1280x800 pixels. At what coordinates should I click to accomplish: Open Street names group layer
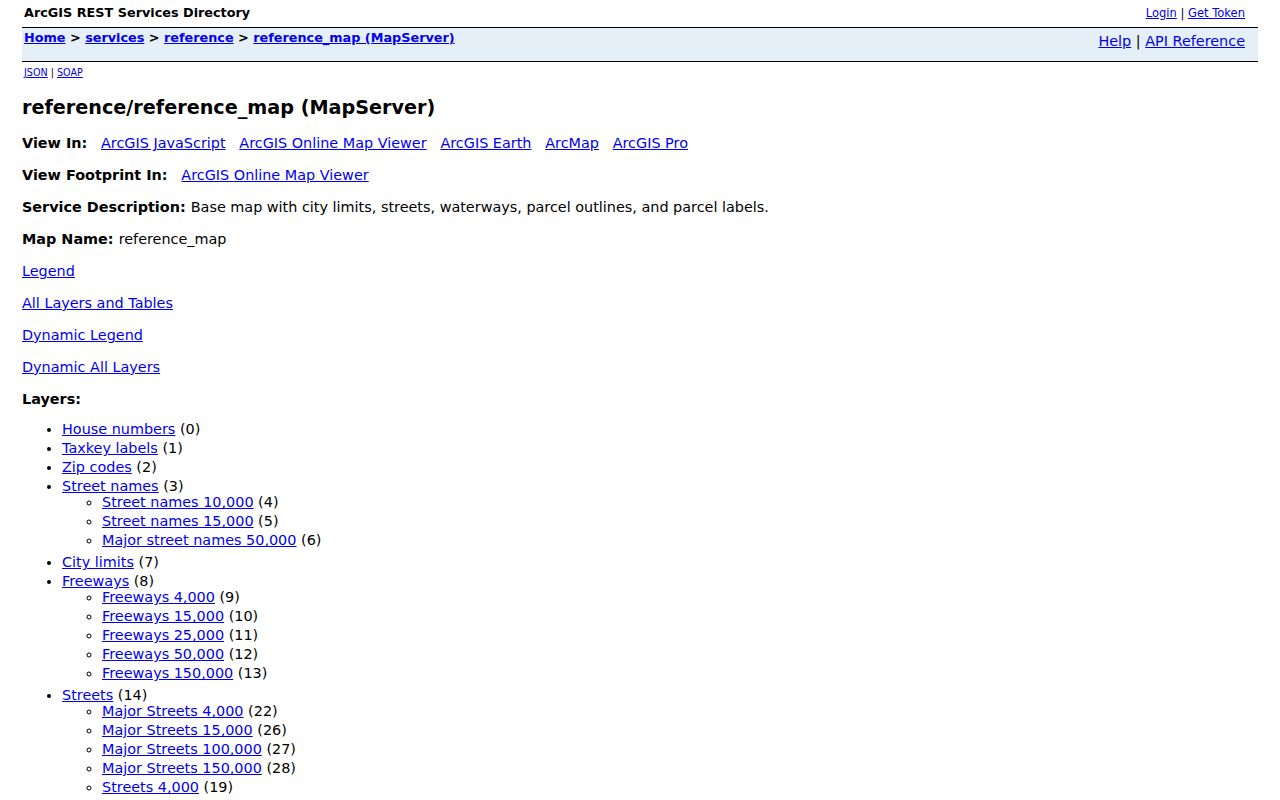[110, 486]
